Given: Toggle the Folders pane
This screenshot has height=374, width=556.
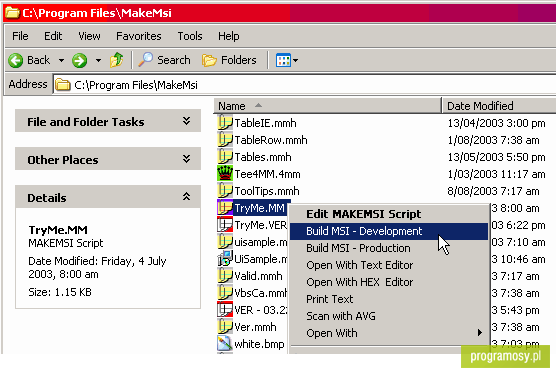Looking at the screenshot, I should click(x=229, y=60).
